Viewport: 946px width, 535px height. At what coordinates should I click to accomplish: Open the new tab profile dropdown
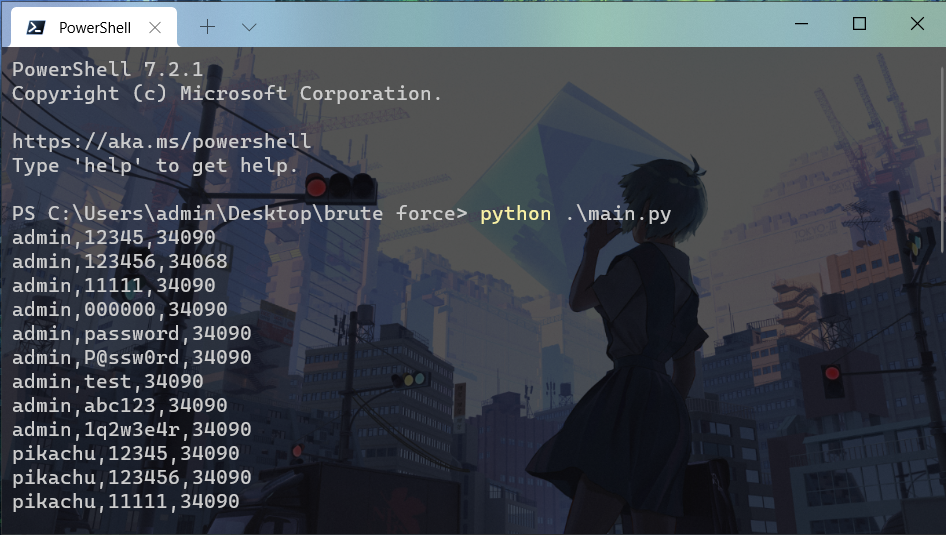click(249, 27)
